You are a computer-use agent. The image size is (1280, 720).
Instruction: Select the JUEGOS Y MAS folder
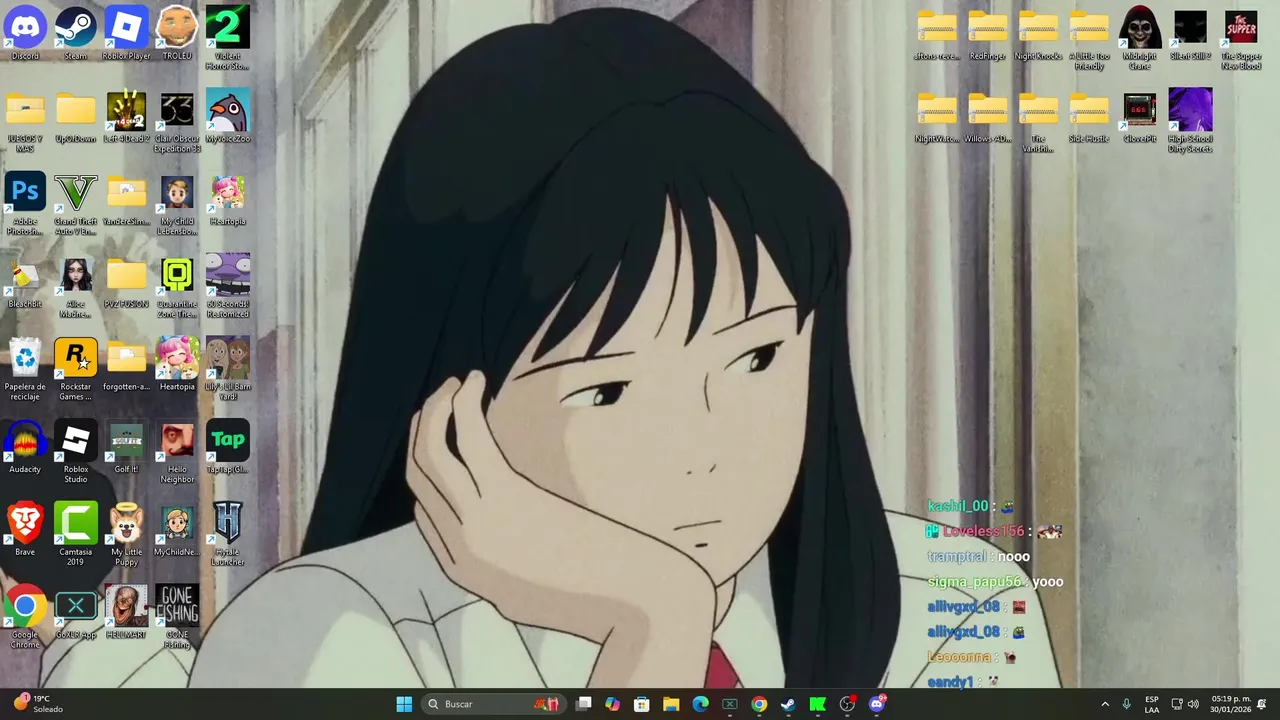click(25, 121)
